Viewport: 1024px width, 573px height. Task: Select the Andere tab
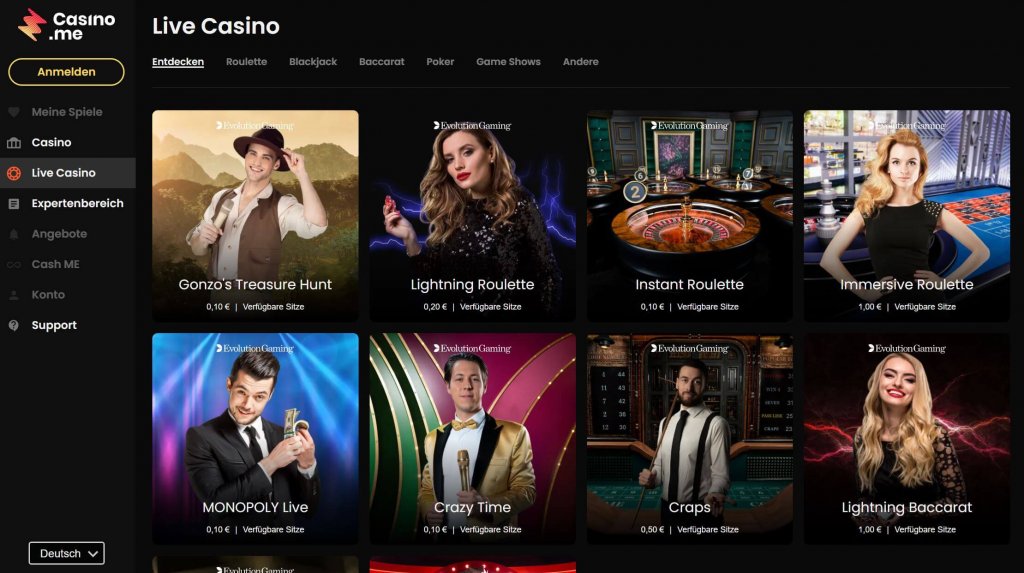click(x=581, y=61)
